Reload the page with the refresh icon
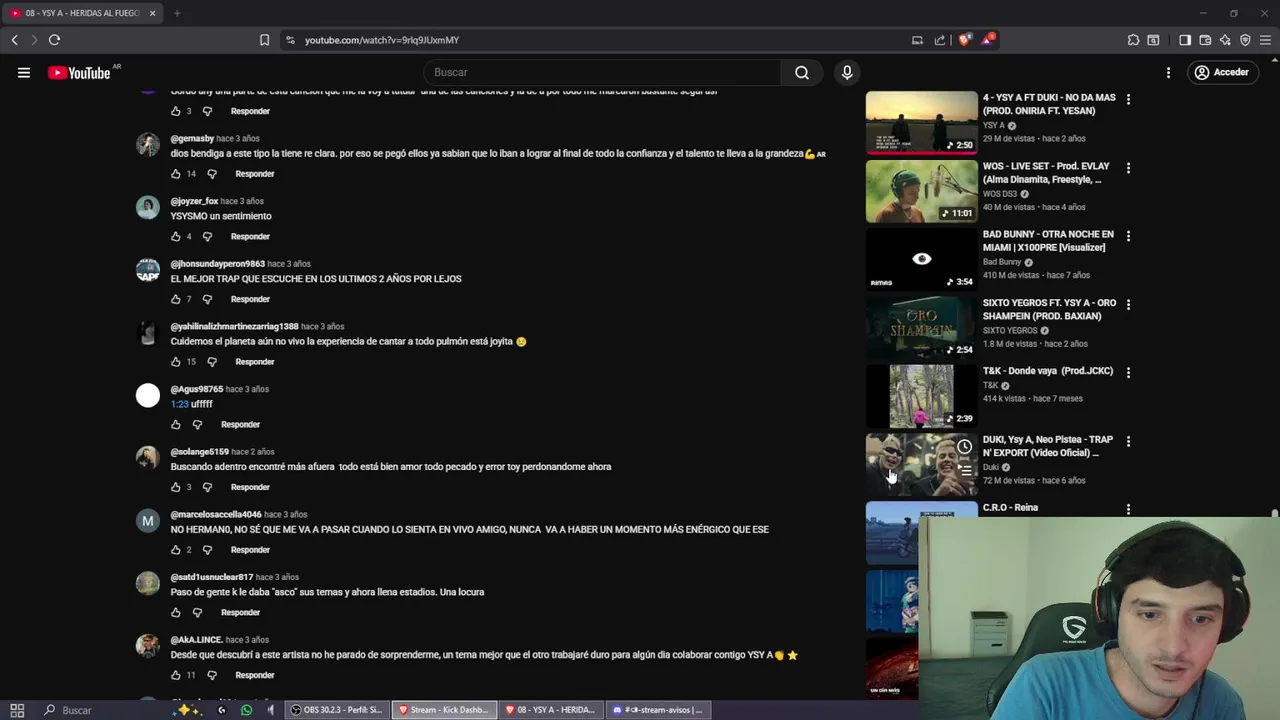 pyautogui.click(x=54, y=40)
